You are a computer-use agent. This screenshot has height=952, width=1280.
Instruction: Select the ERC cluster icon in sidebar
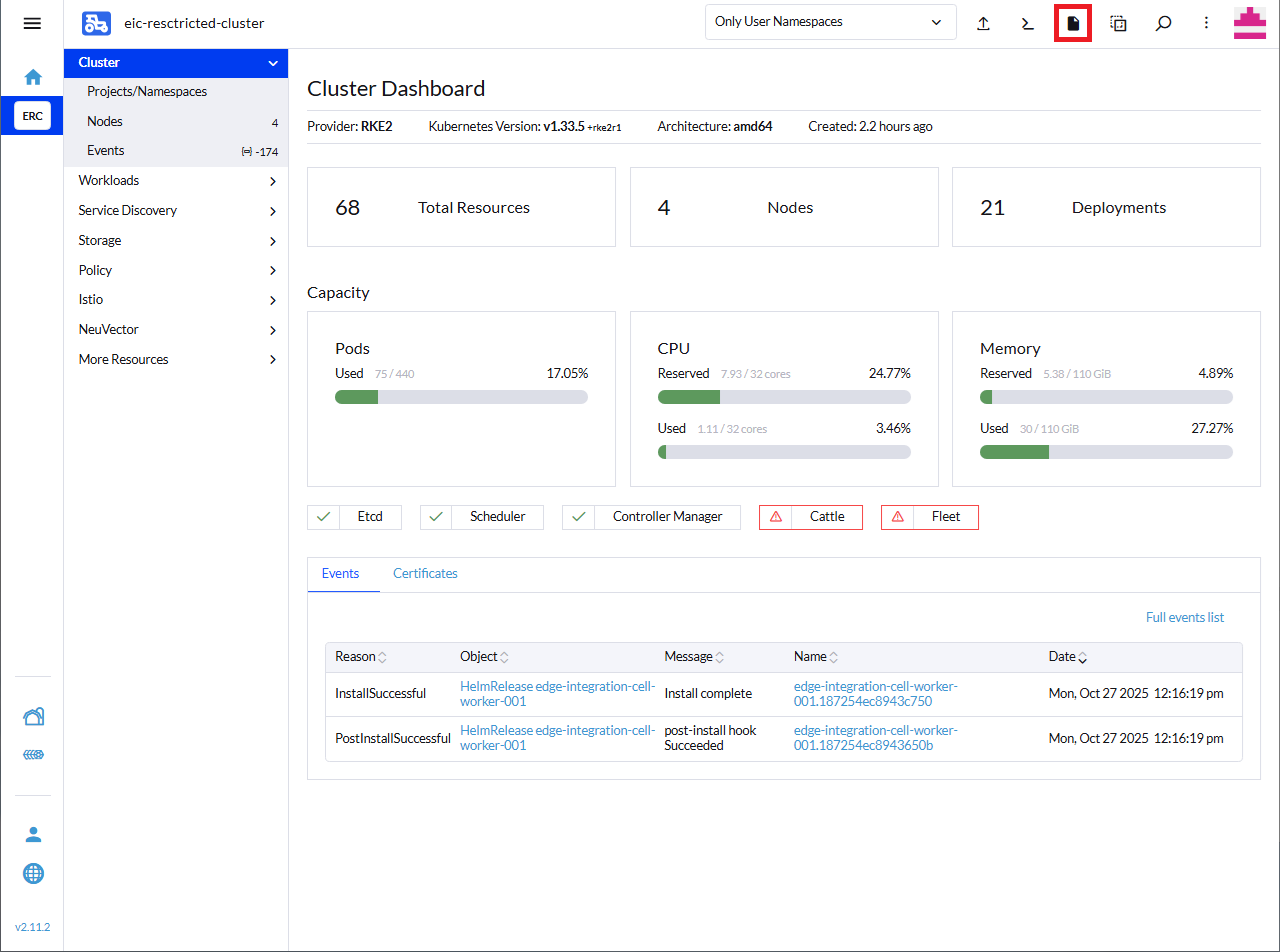pos(32,115)
